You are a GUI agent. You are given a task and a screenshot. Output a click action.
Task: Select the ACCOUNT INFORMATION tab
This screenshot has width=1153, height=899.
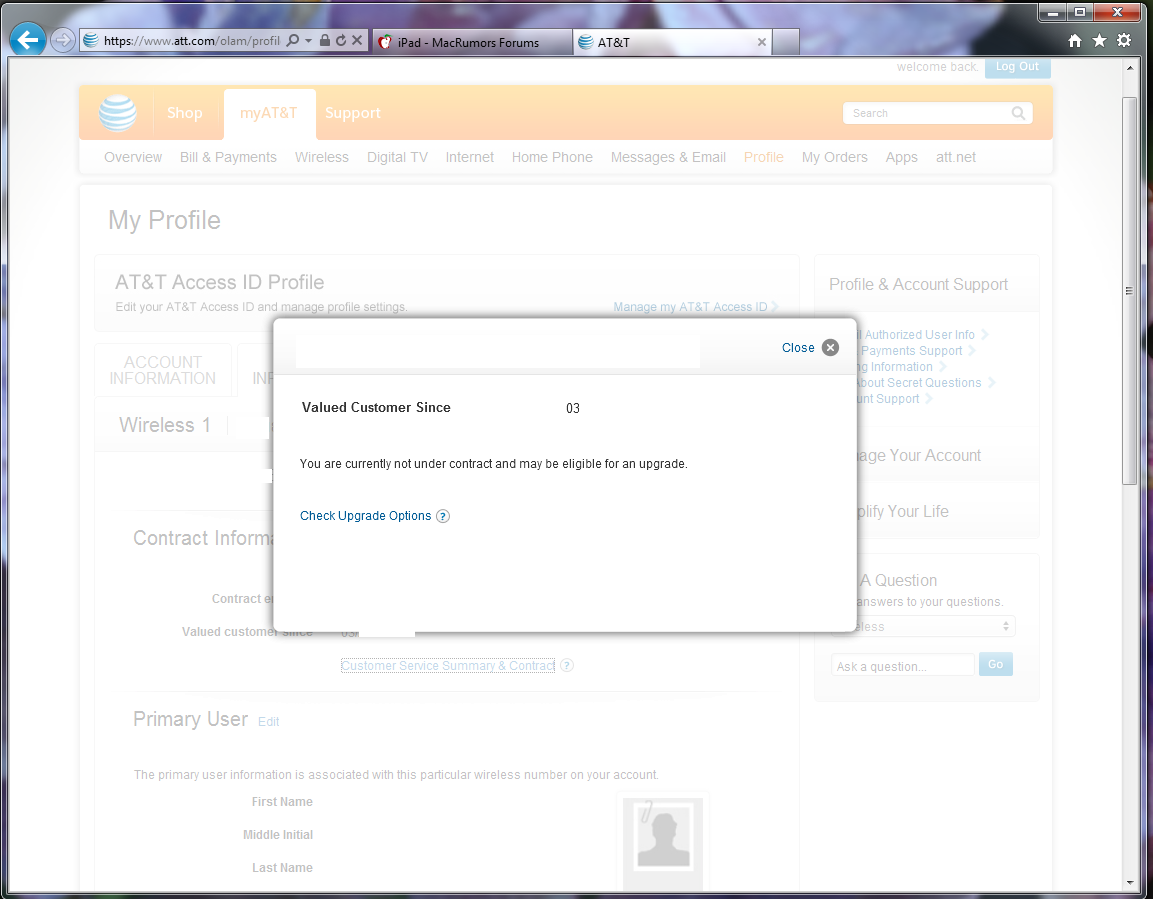[163, 370]
